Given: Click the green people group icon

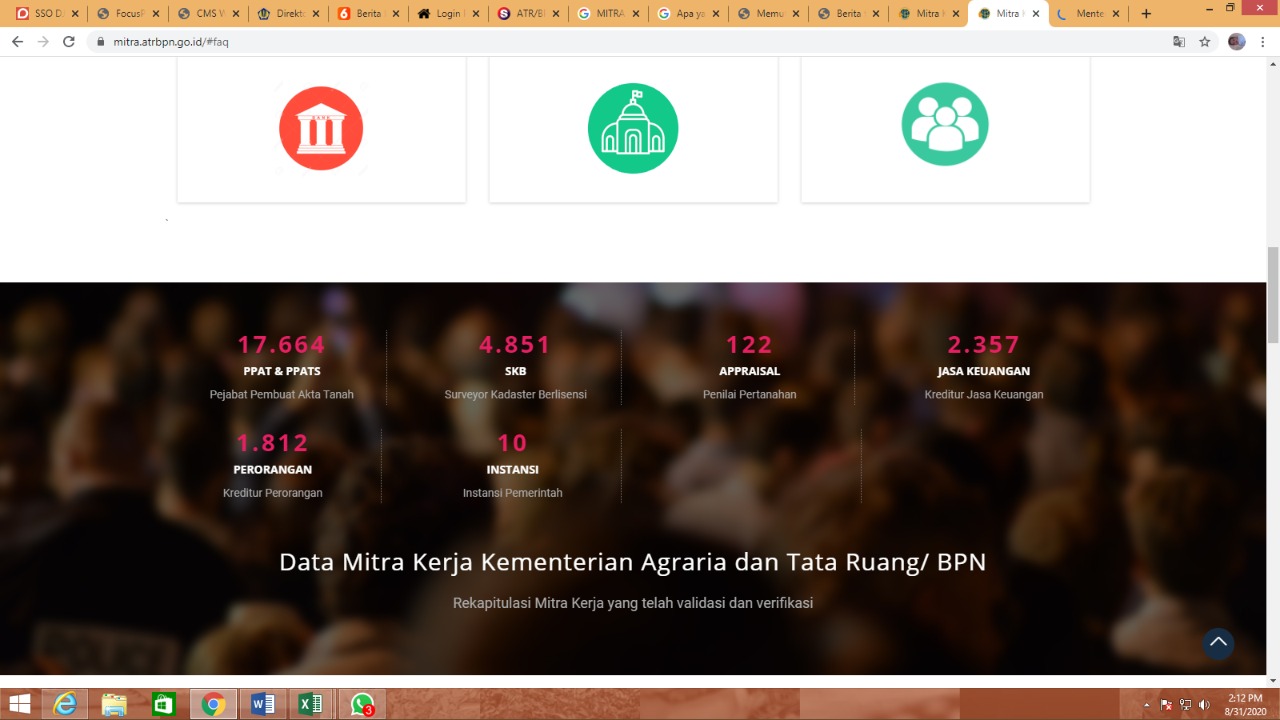Looking at the screenshot, I should (945, 125).
